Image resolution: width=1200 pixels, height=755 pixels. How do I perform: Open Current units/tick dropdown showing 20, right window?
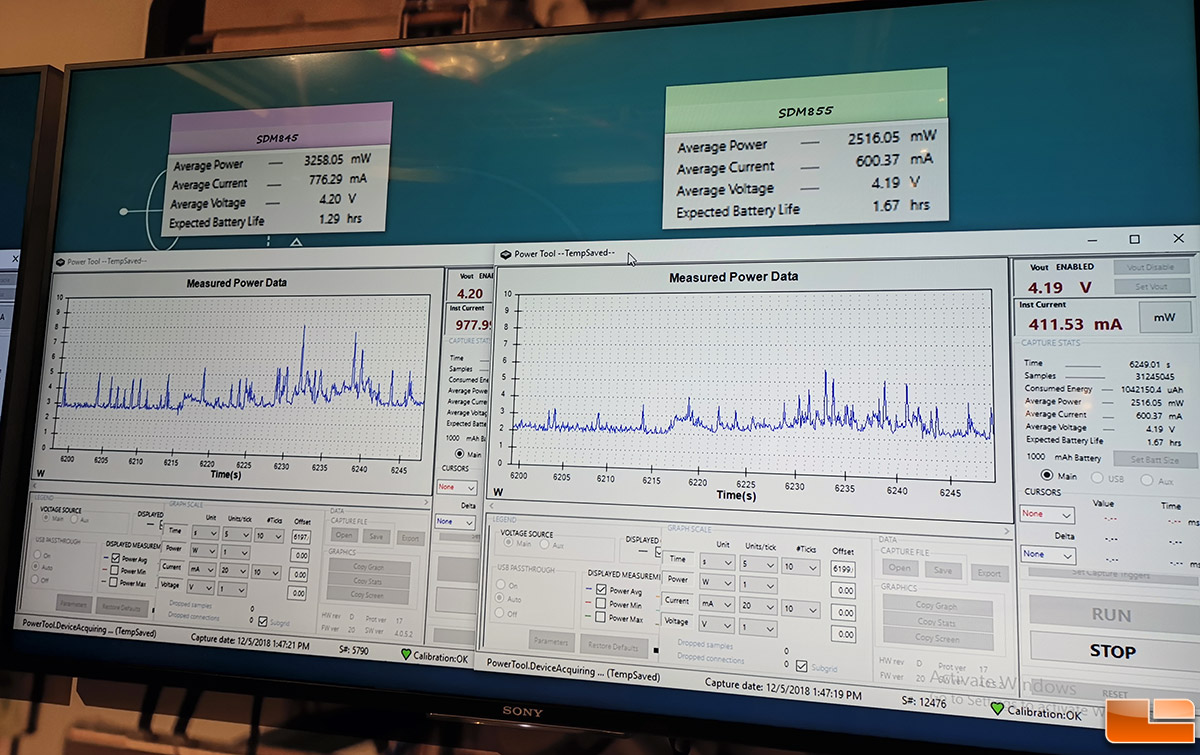pyautogui.click(x=758, y=608)
